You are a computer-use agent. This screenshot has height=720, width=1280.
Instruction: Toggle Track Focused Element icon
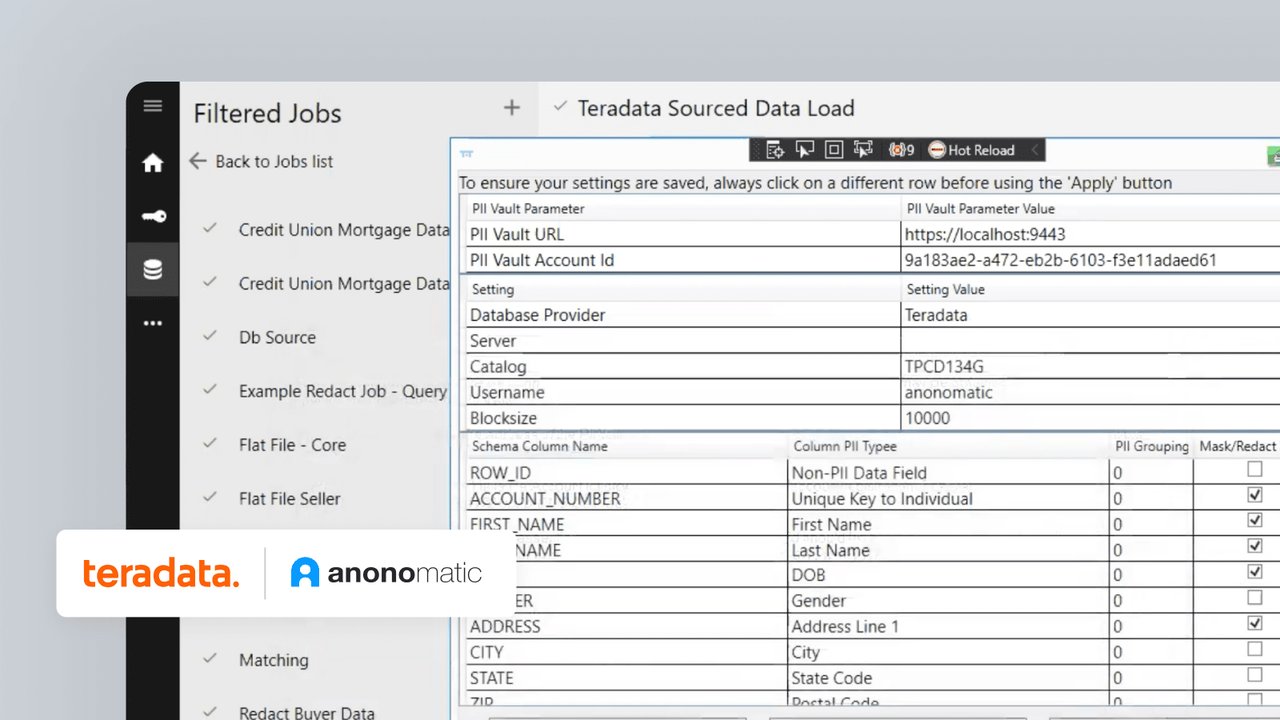click(x=863, y=150)
